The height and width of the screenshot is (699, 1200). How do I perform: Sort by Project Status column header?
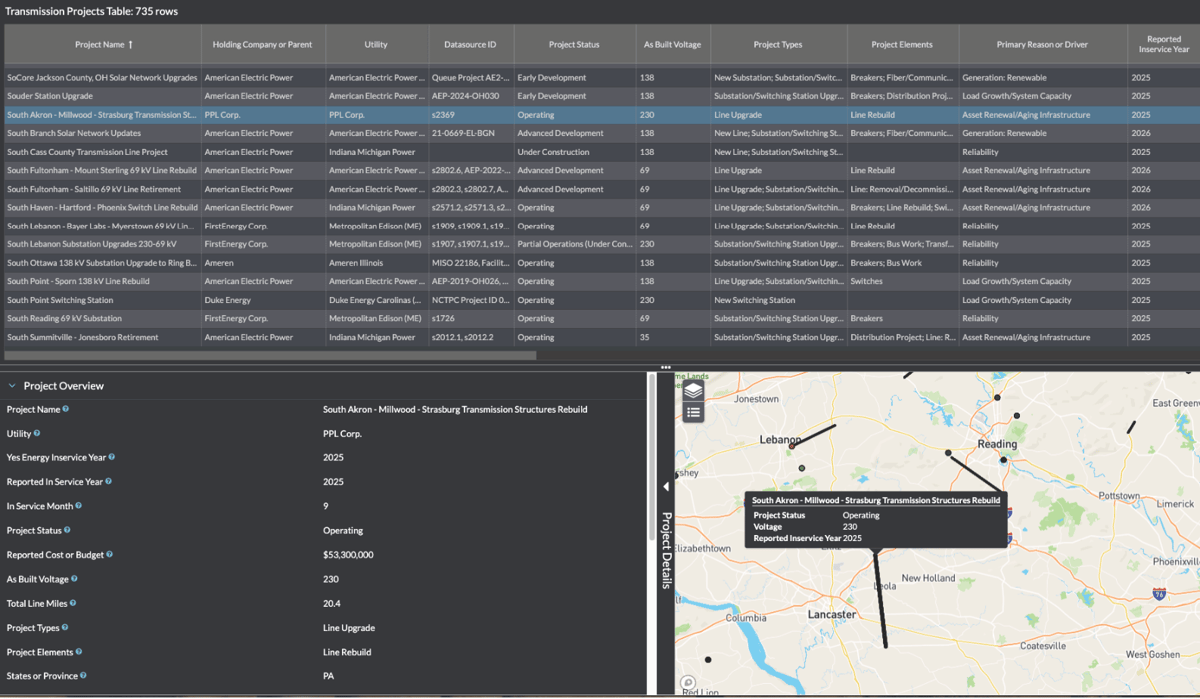point(574,45)
